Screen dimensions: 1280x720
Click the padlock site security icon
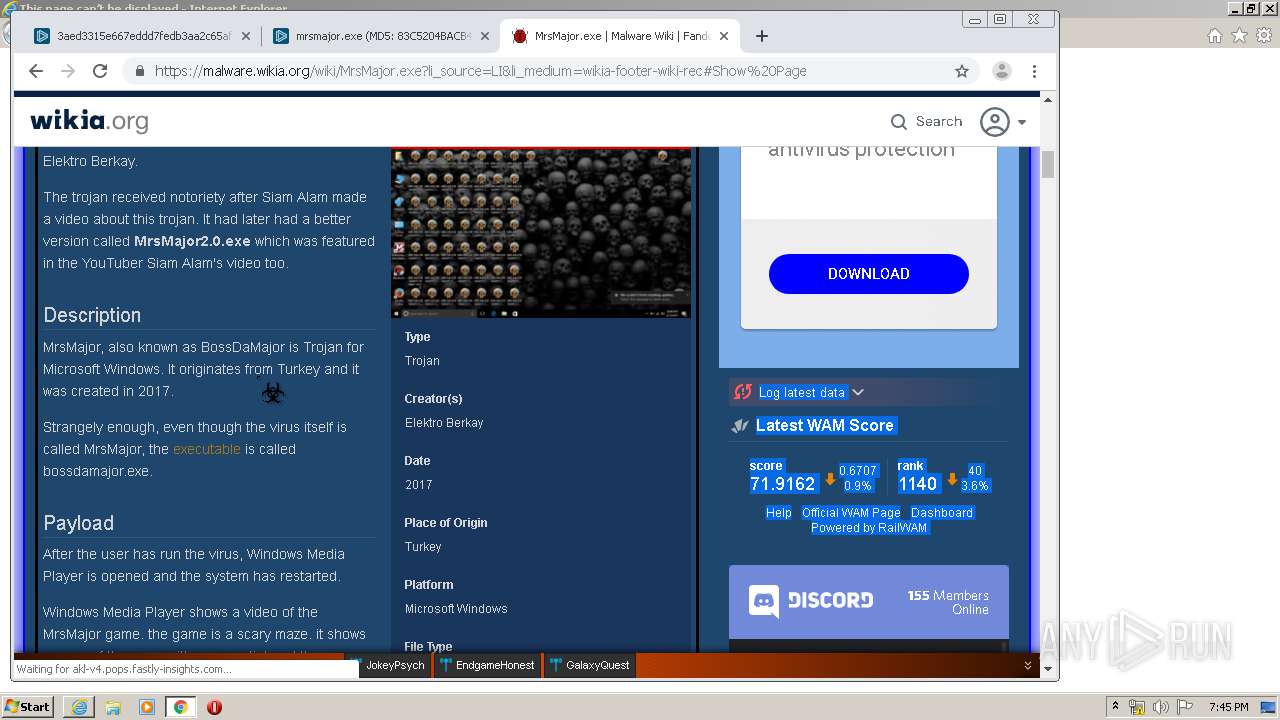tap(139, 71)
